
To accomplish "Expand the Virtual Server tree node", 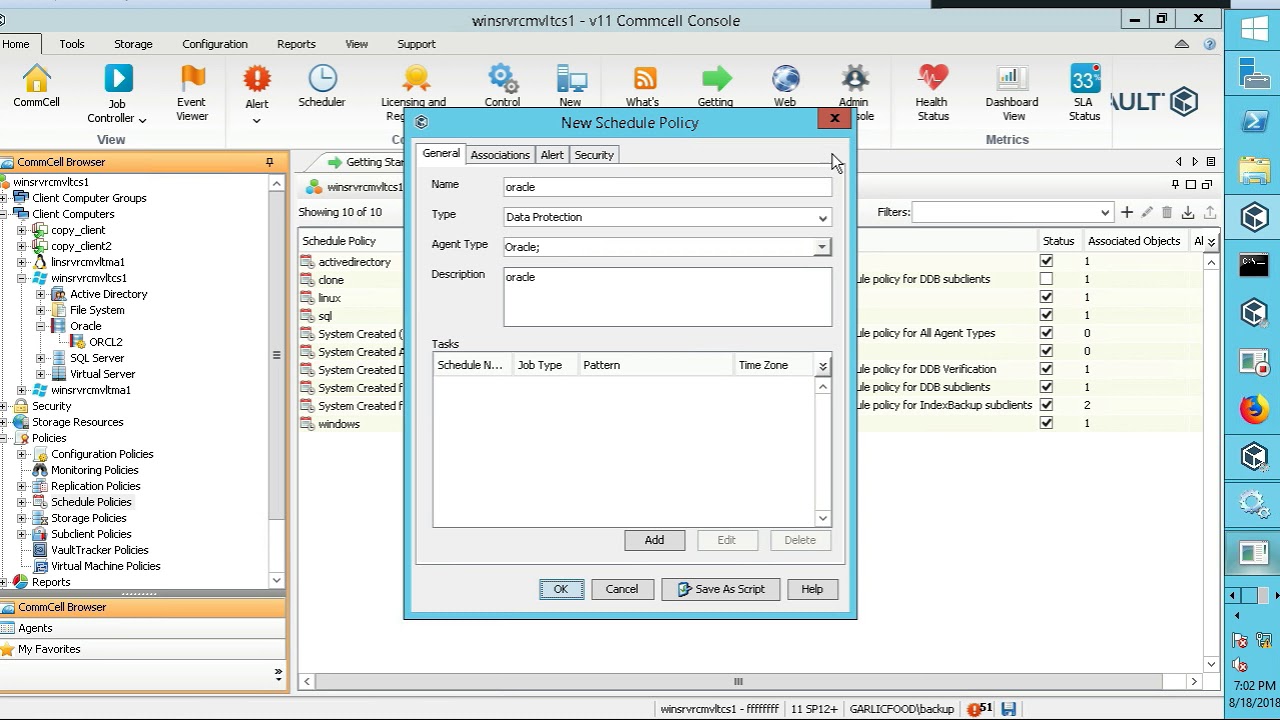I will coord(41,374).
